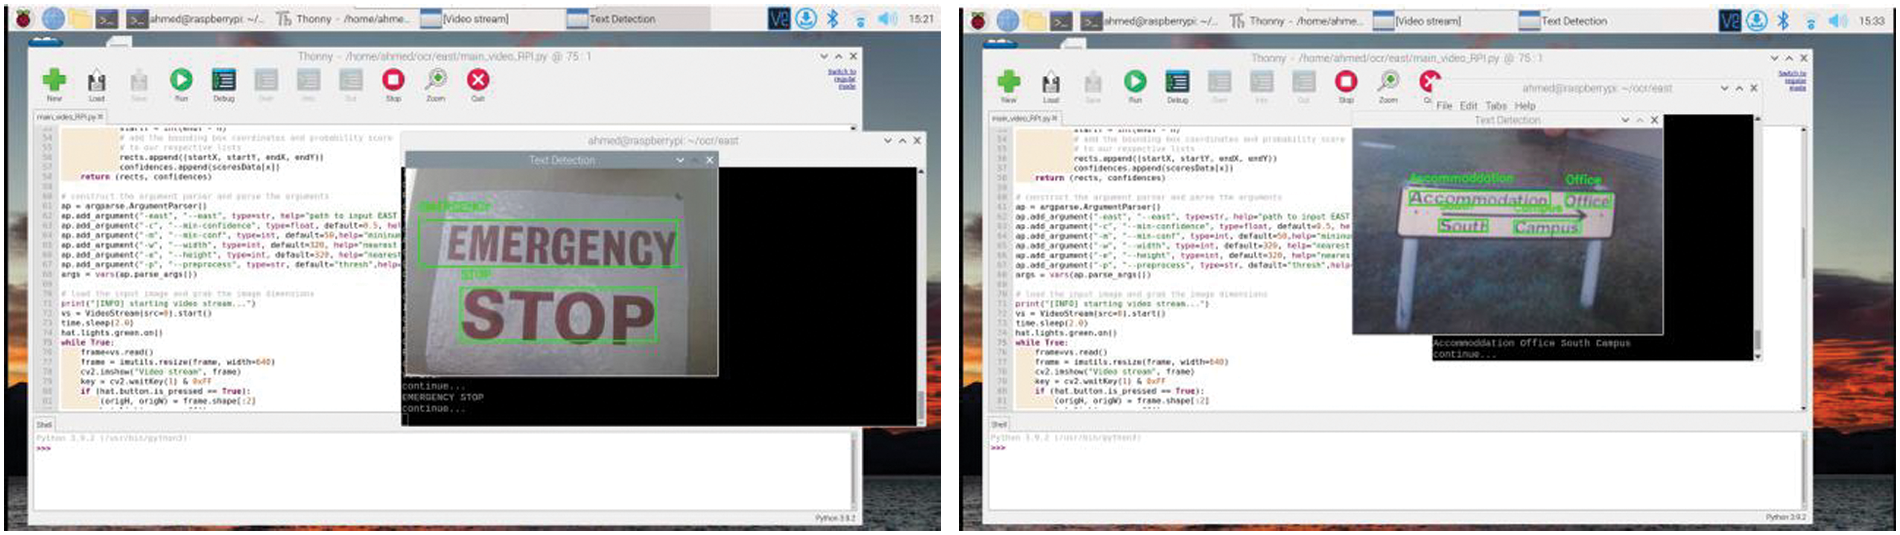Click the Zoom magnifier icon in left Thonny
Image resolution: width=1900 pixels, height=535 pixels.
coord(436,81)
